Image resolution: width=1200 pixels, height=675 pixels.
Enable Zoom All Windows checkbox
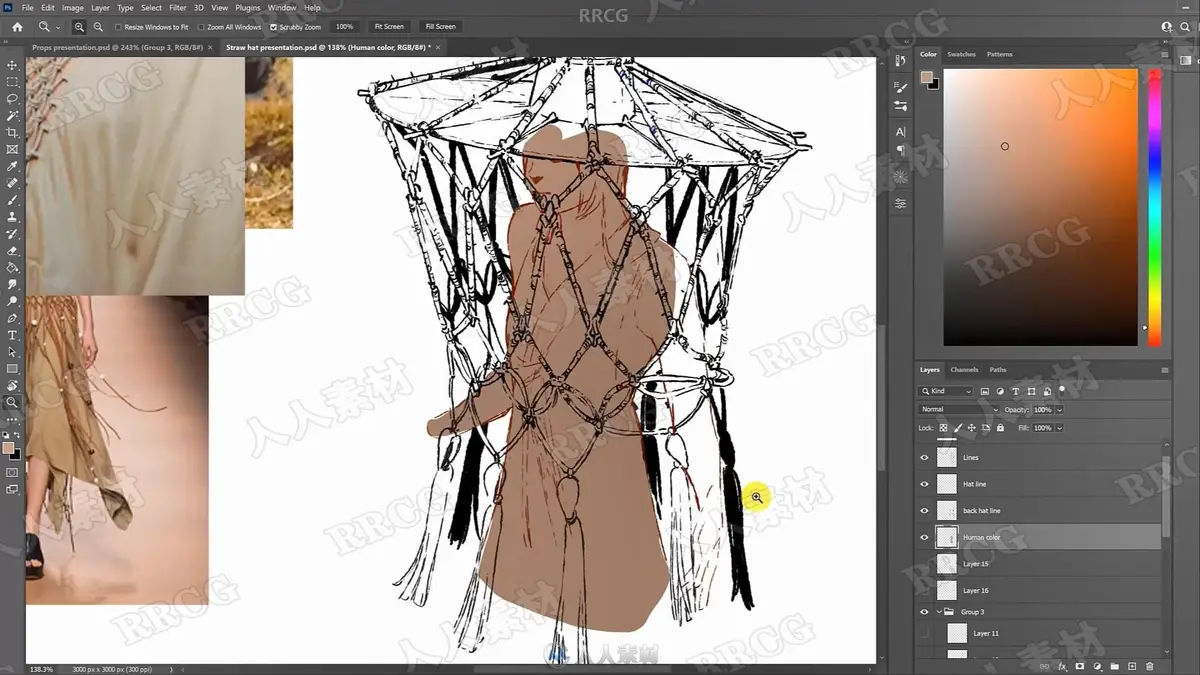[x=201, y=27]
